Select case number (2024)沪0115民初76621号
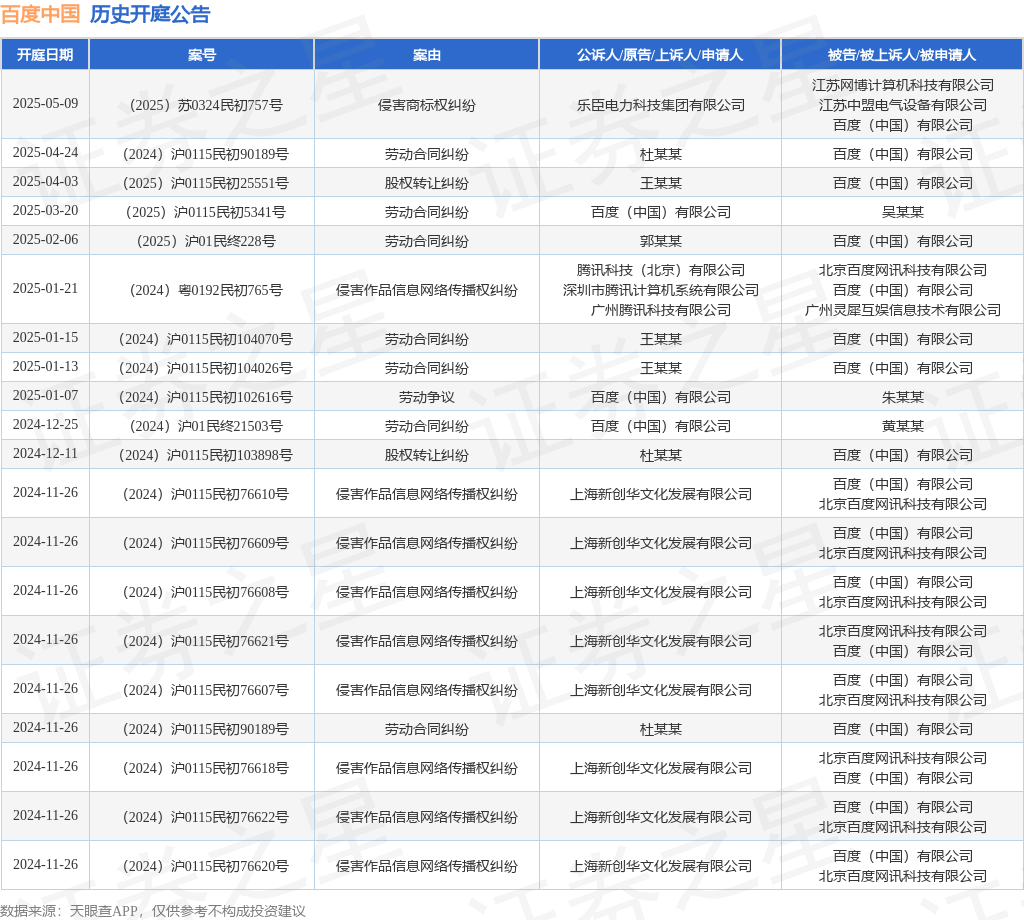This screenshot has height=920, width=1024. coord(206,641)
